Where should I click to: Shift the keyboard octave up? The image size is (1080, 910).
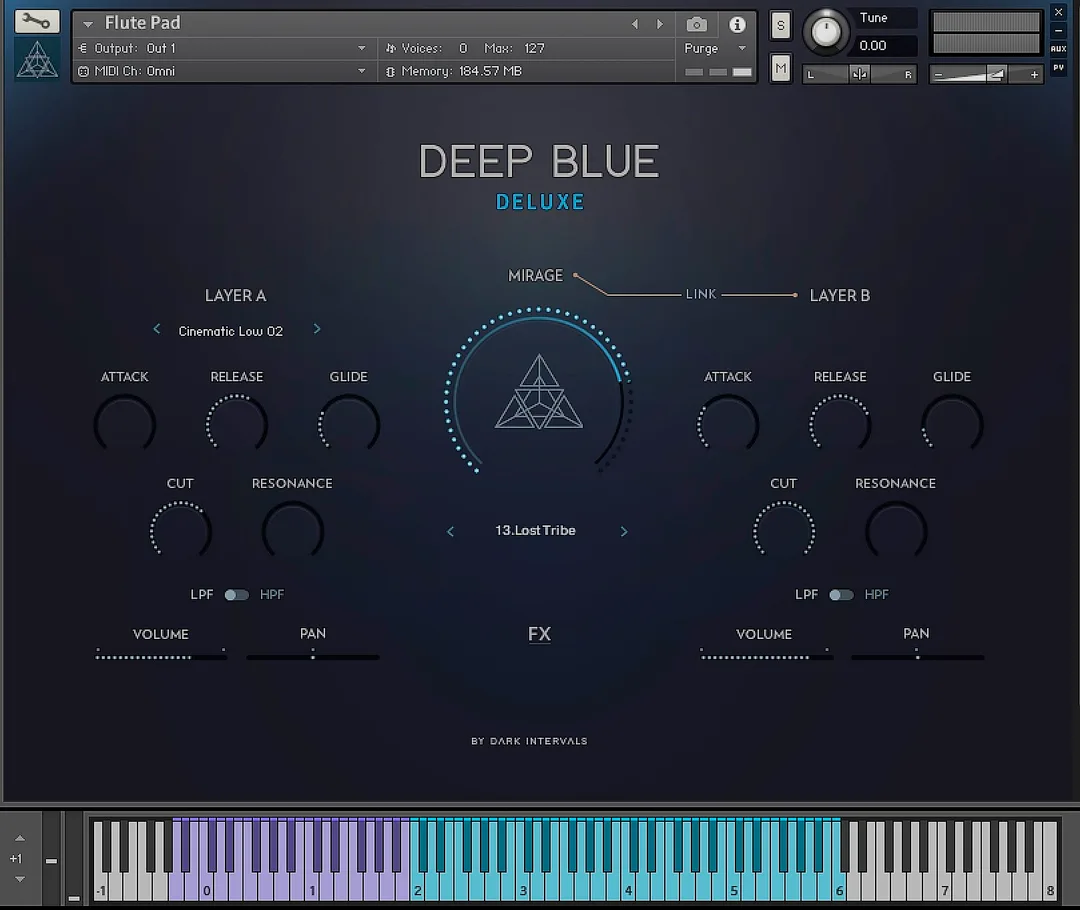(x=20, y=838)
